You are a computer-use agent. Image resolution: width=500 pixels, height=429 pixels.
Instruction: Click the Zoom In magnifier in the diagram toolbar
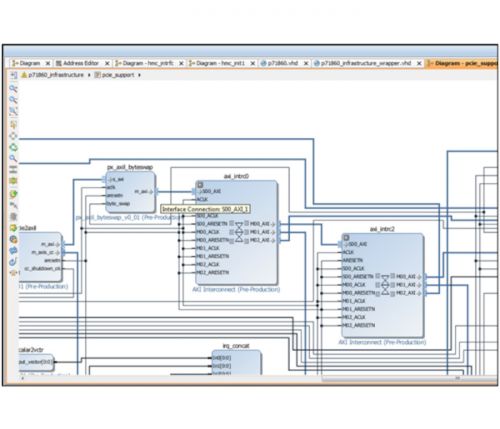tap(13, 89)
